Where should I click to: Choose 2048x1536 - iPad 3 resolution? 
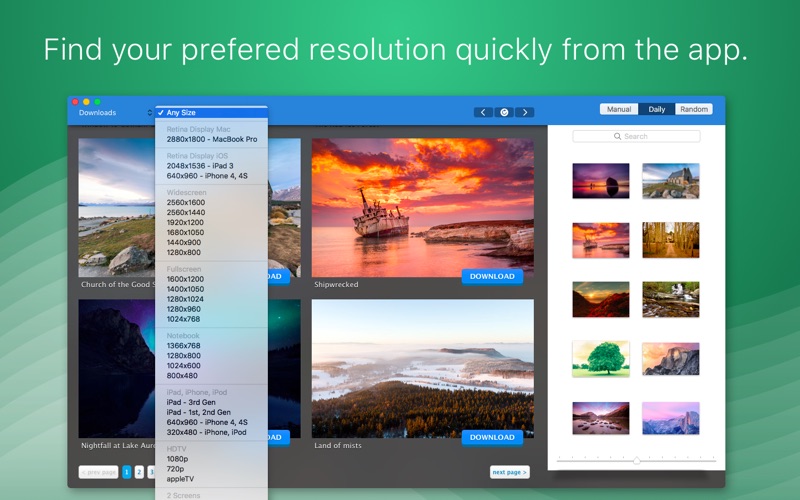211,166
